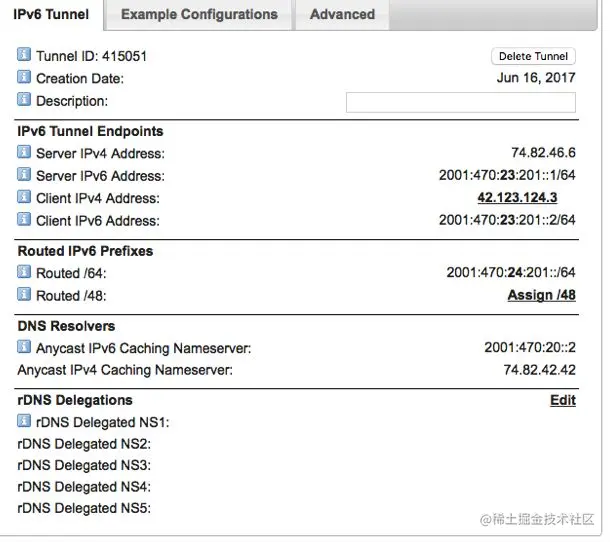Click info icon for Server IPv6 Address
The width and height of the screenshot is (610, 542).
(x=24, y=174)
